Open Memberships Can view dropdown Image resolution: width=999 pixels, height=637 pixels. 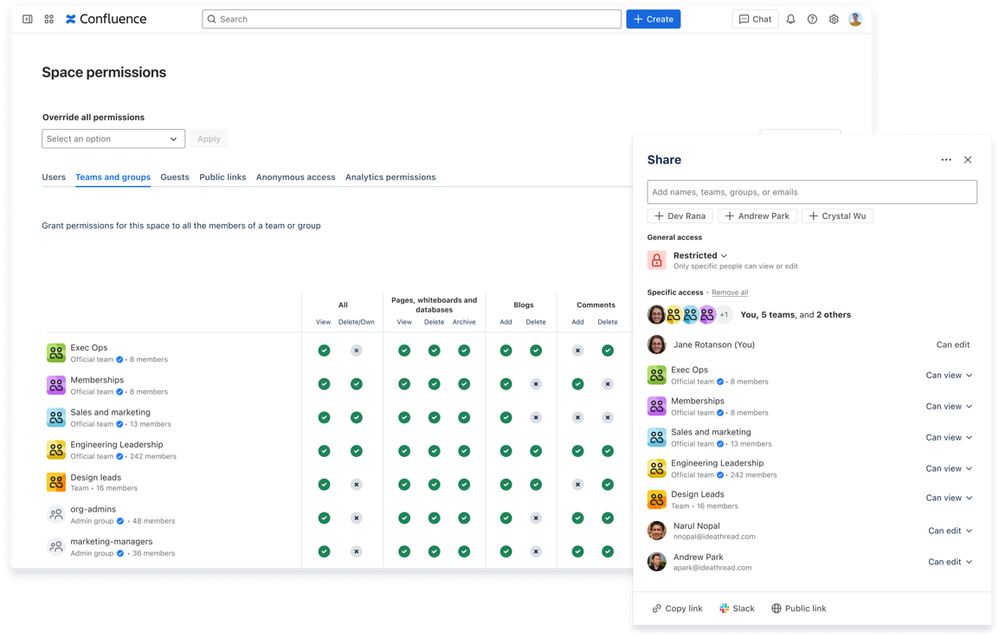coord(949,406)
